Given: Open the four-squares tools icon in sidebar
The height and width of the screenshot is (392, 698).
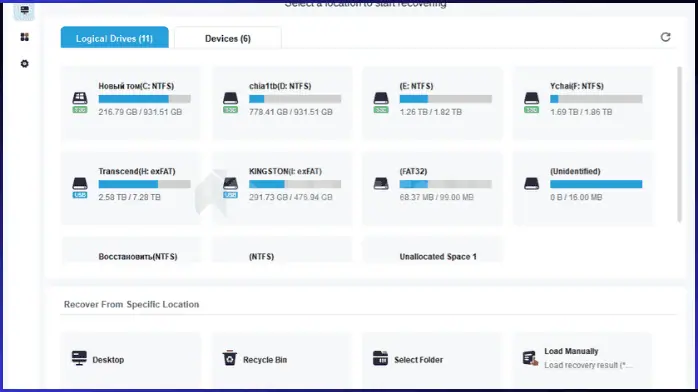Looking at the screenshot, I should coord(24,37).
